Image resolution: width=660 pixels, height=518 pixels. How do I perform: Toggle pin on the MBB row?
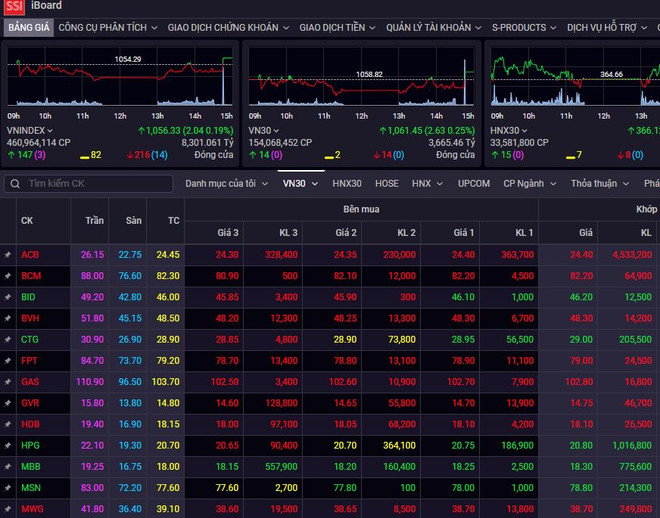(8, 467)
